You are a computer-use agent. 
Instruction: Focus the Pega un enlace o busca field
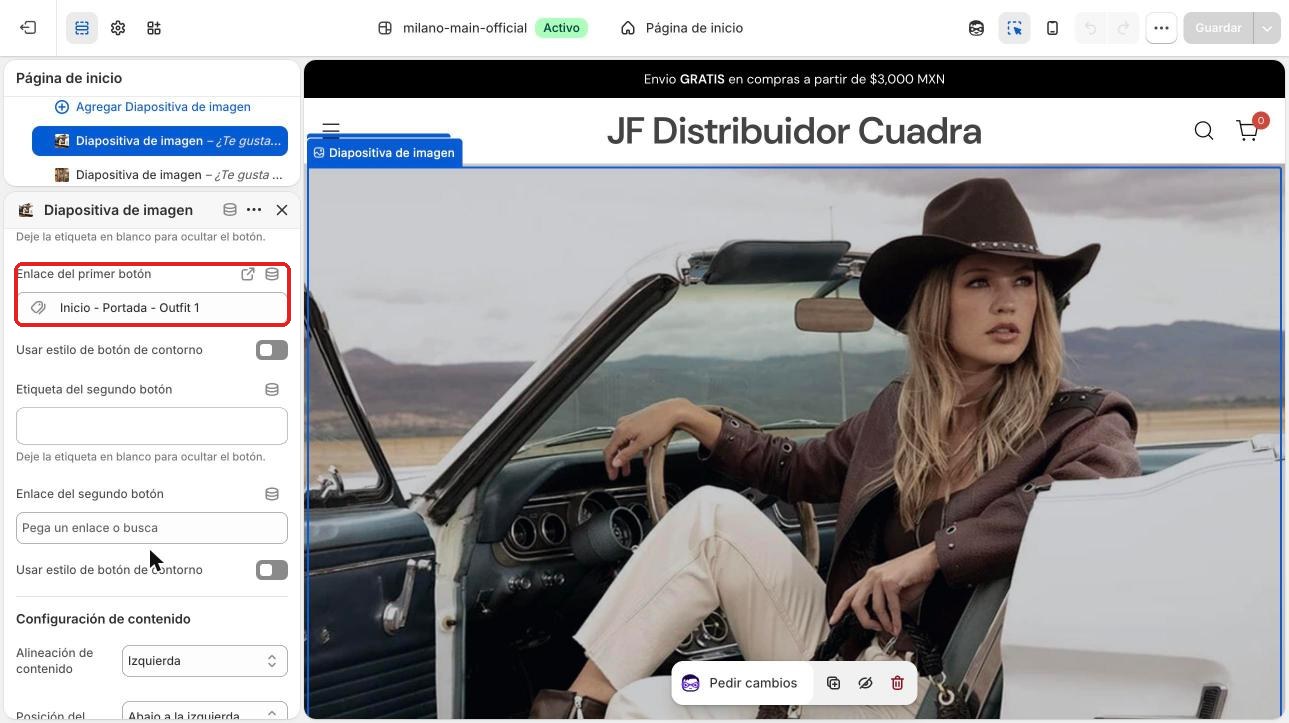click(152, 528)
